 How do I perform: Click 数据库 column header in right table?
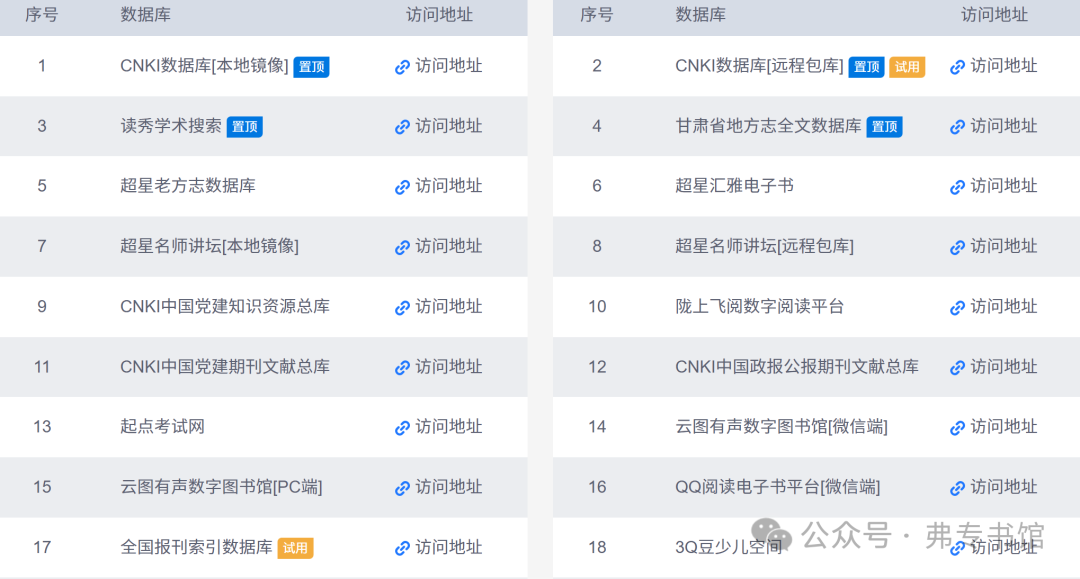click(x=700, y=14)
